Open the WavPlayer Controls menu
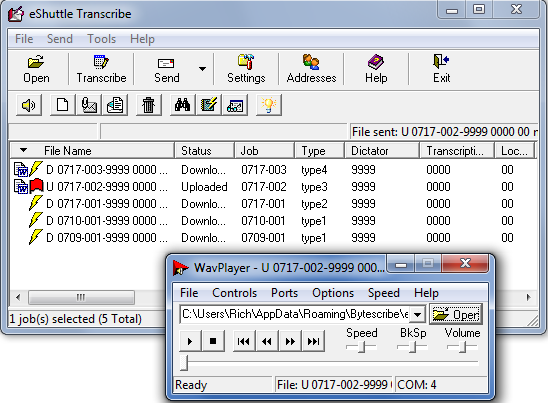The height and width of the screenshot is (403, 548). click(235, 293)
